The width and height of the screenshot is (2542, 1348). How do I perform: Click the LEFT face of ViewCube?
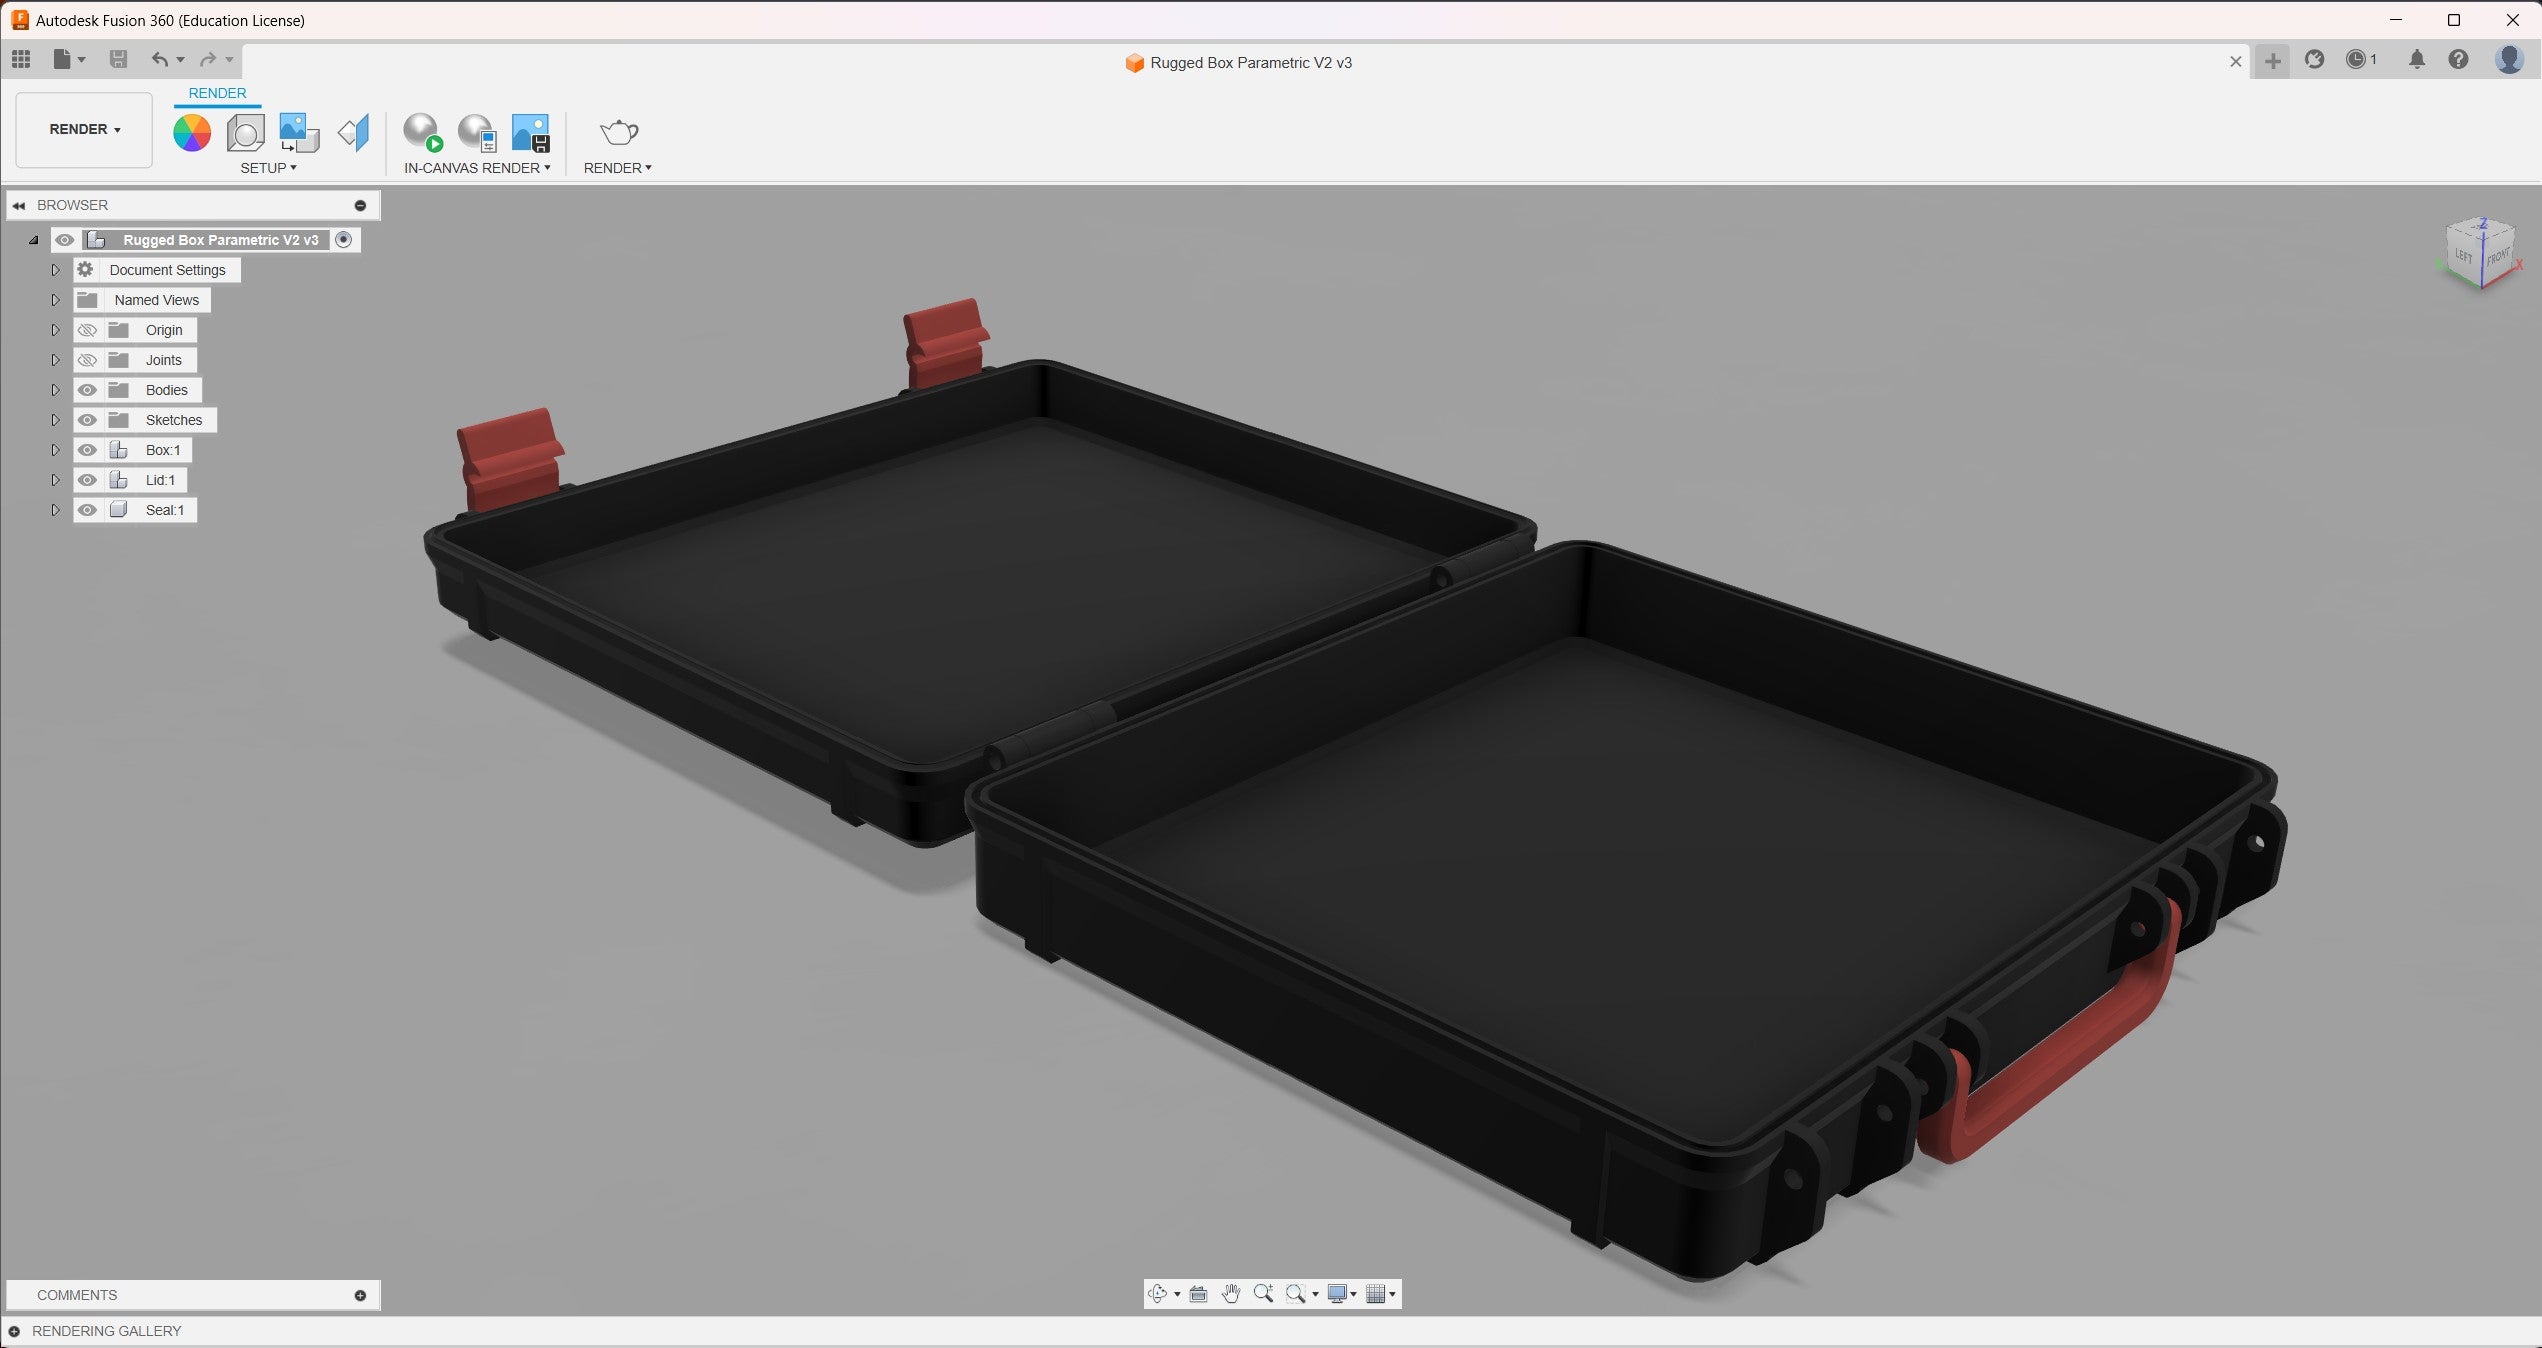(x=2463, y=256)
